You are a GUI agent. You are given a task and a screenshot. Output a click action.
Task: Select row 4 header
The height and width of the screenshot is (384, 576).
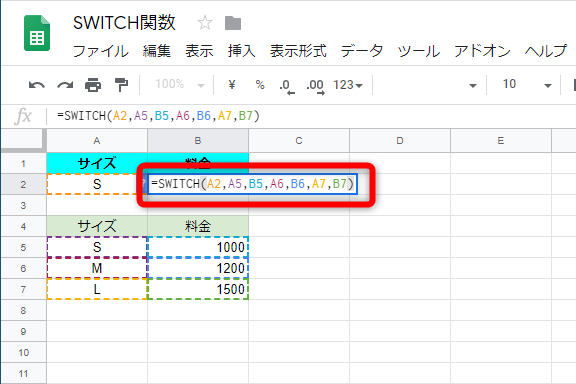[24, 226]
